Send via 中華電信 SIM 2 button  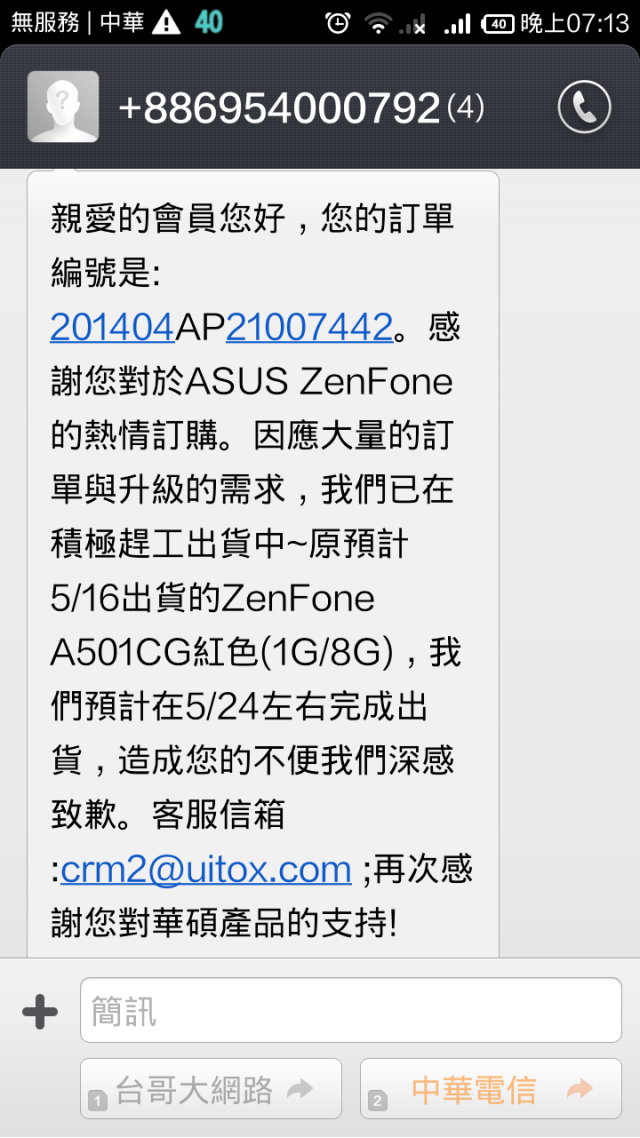[491, 1089]
